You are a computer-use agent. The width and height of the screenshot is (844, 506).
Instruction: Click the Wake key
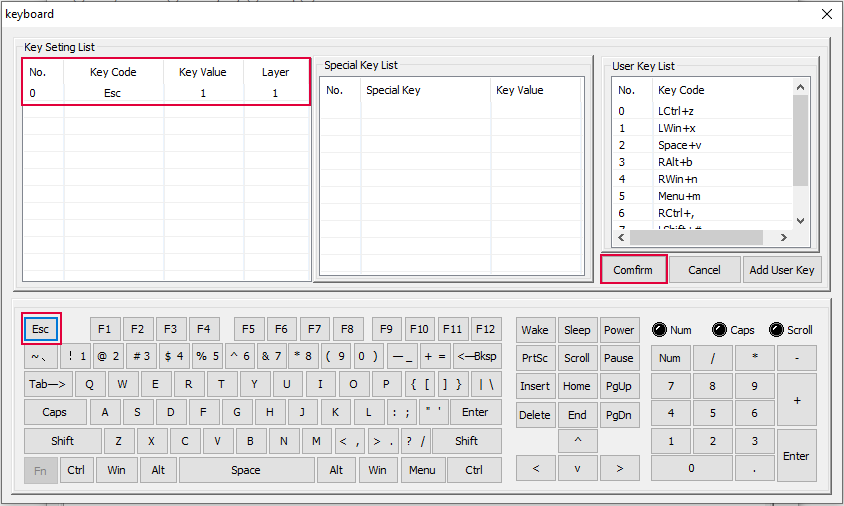coord(535,330)
